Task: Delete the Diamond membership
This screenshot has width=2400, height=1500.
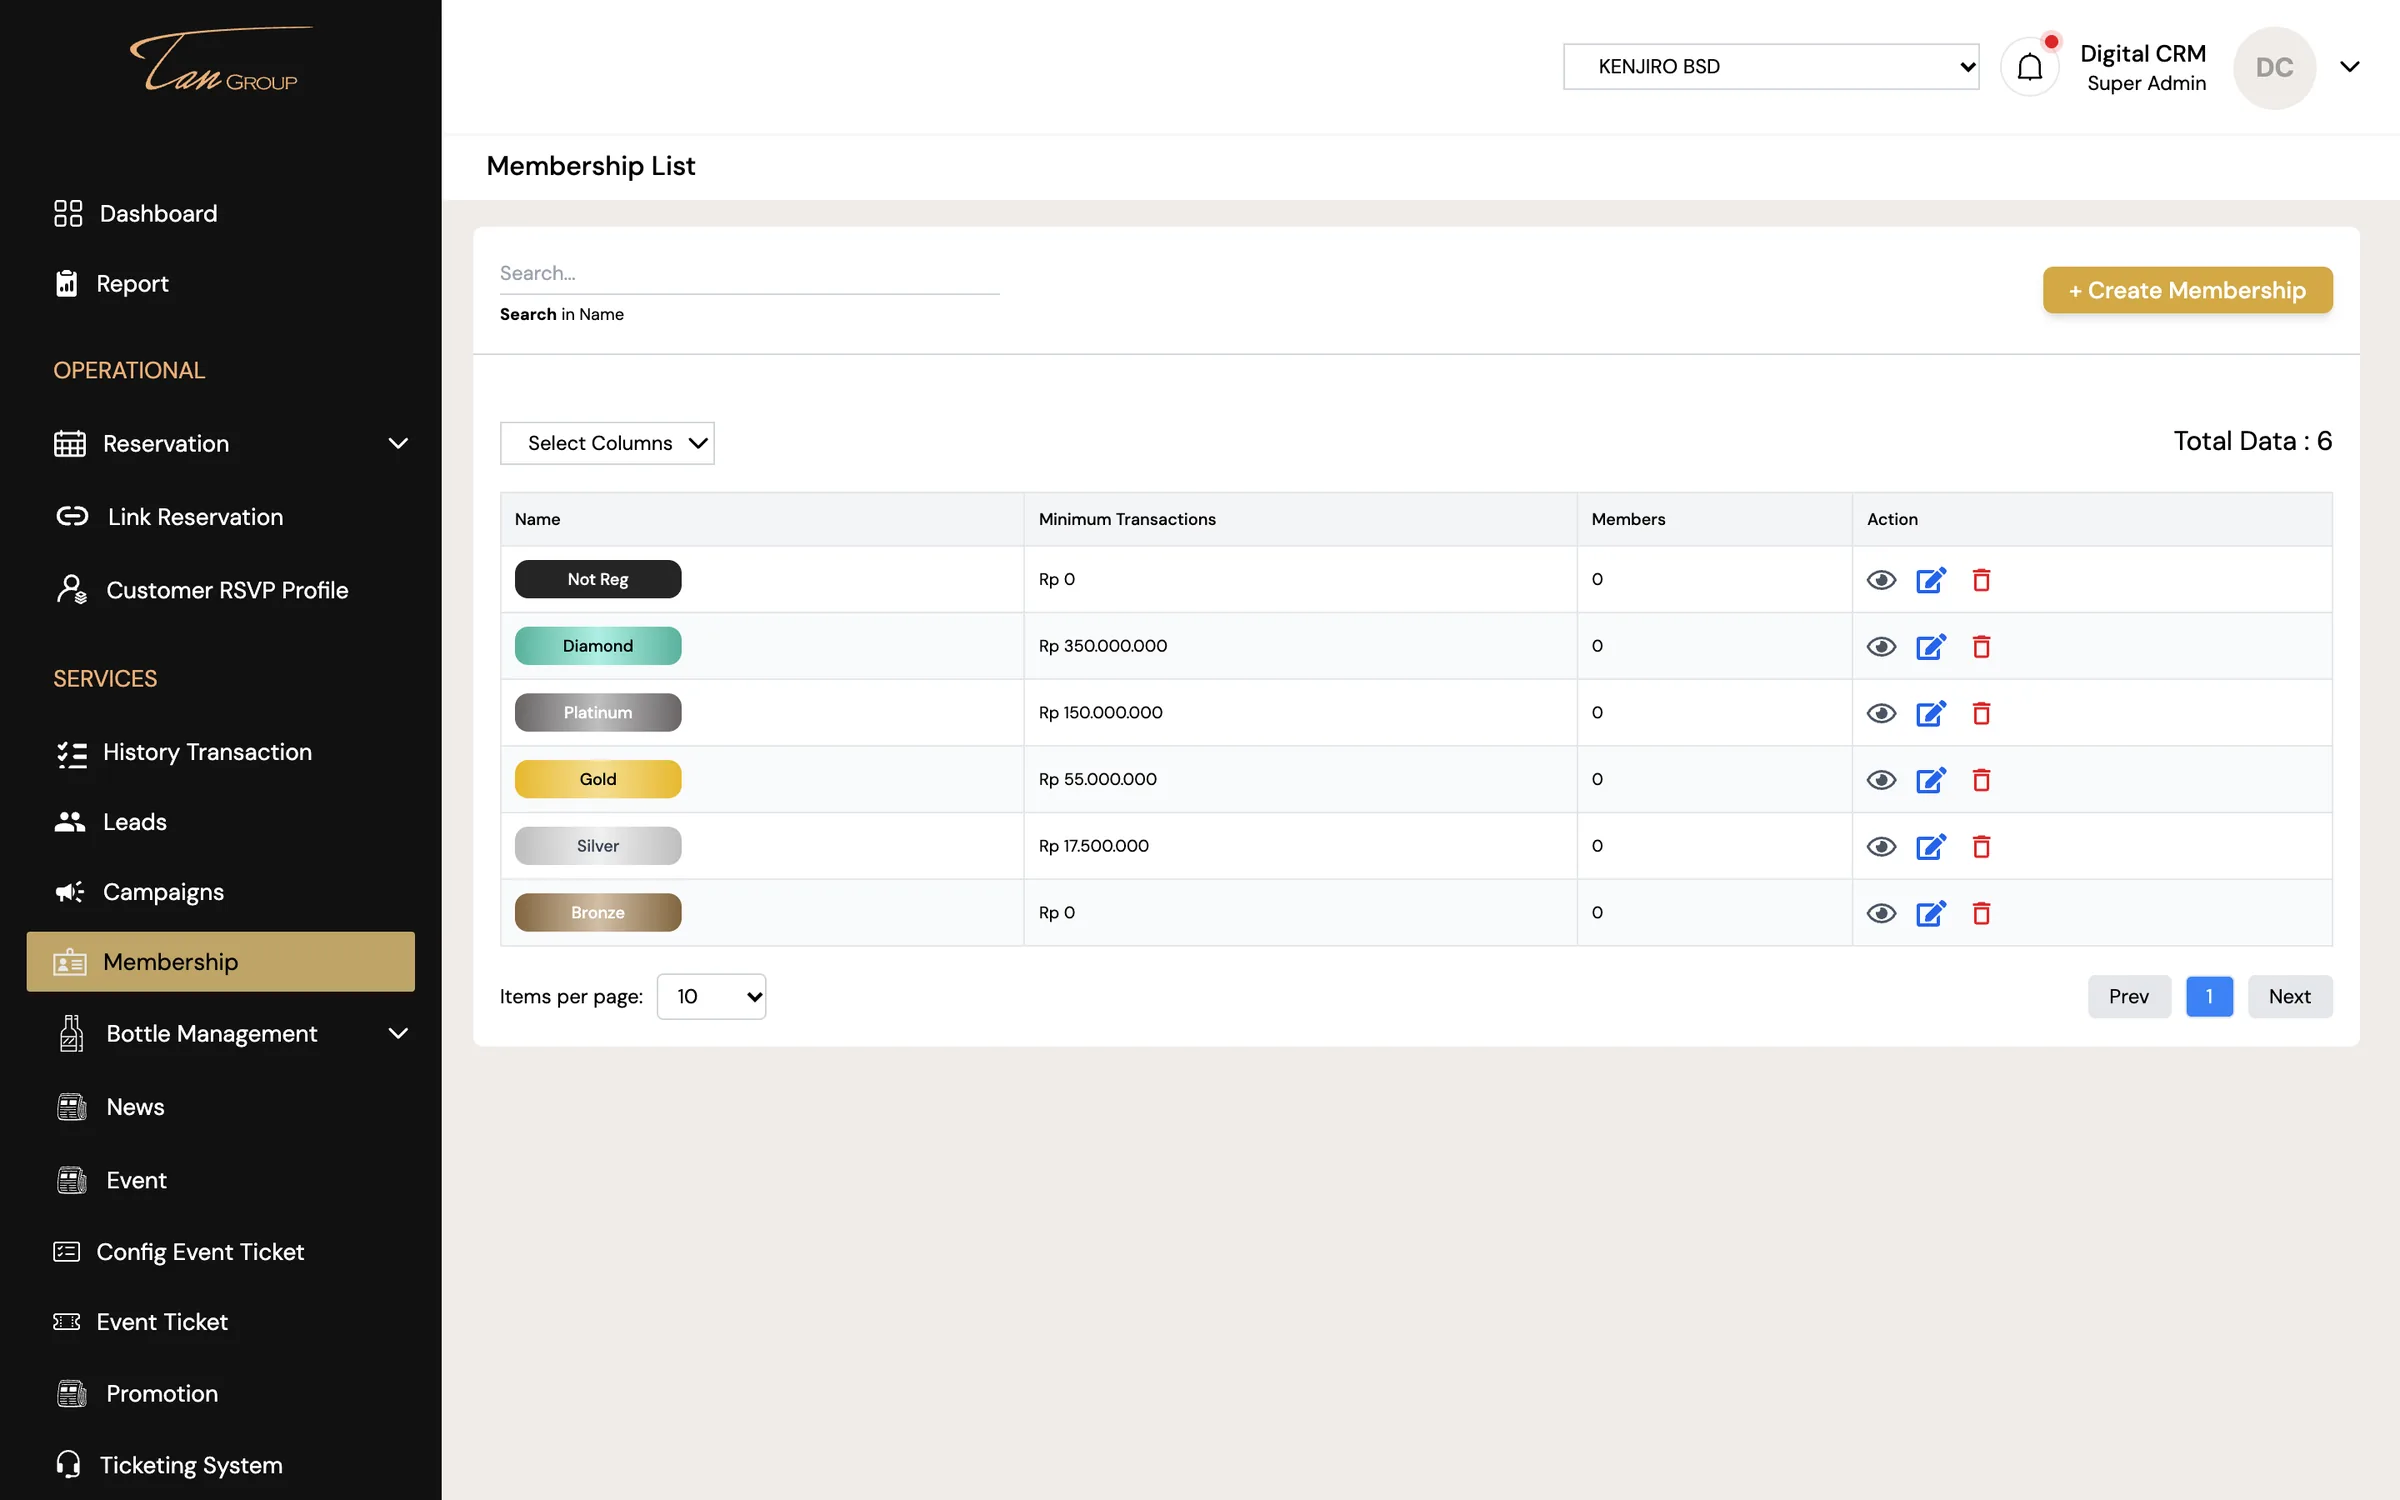Action: [x=1981, y=646]
